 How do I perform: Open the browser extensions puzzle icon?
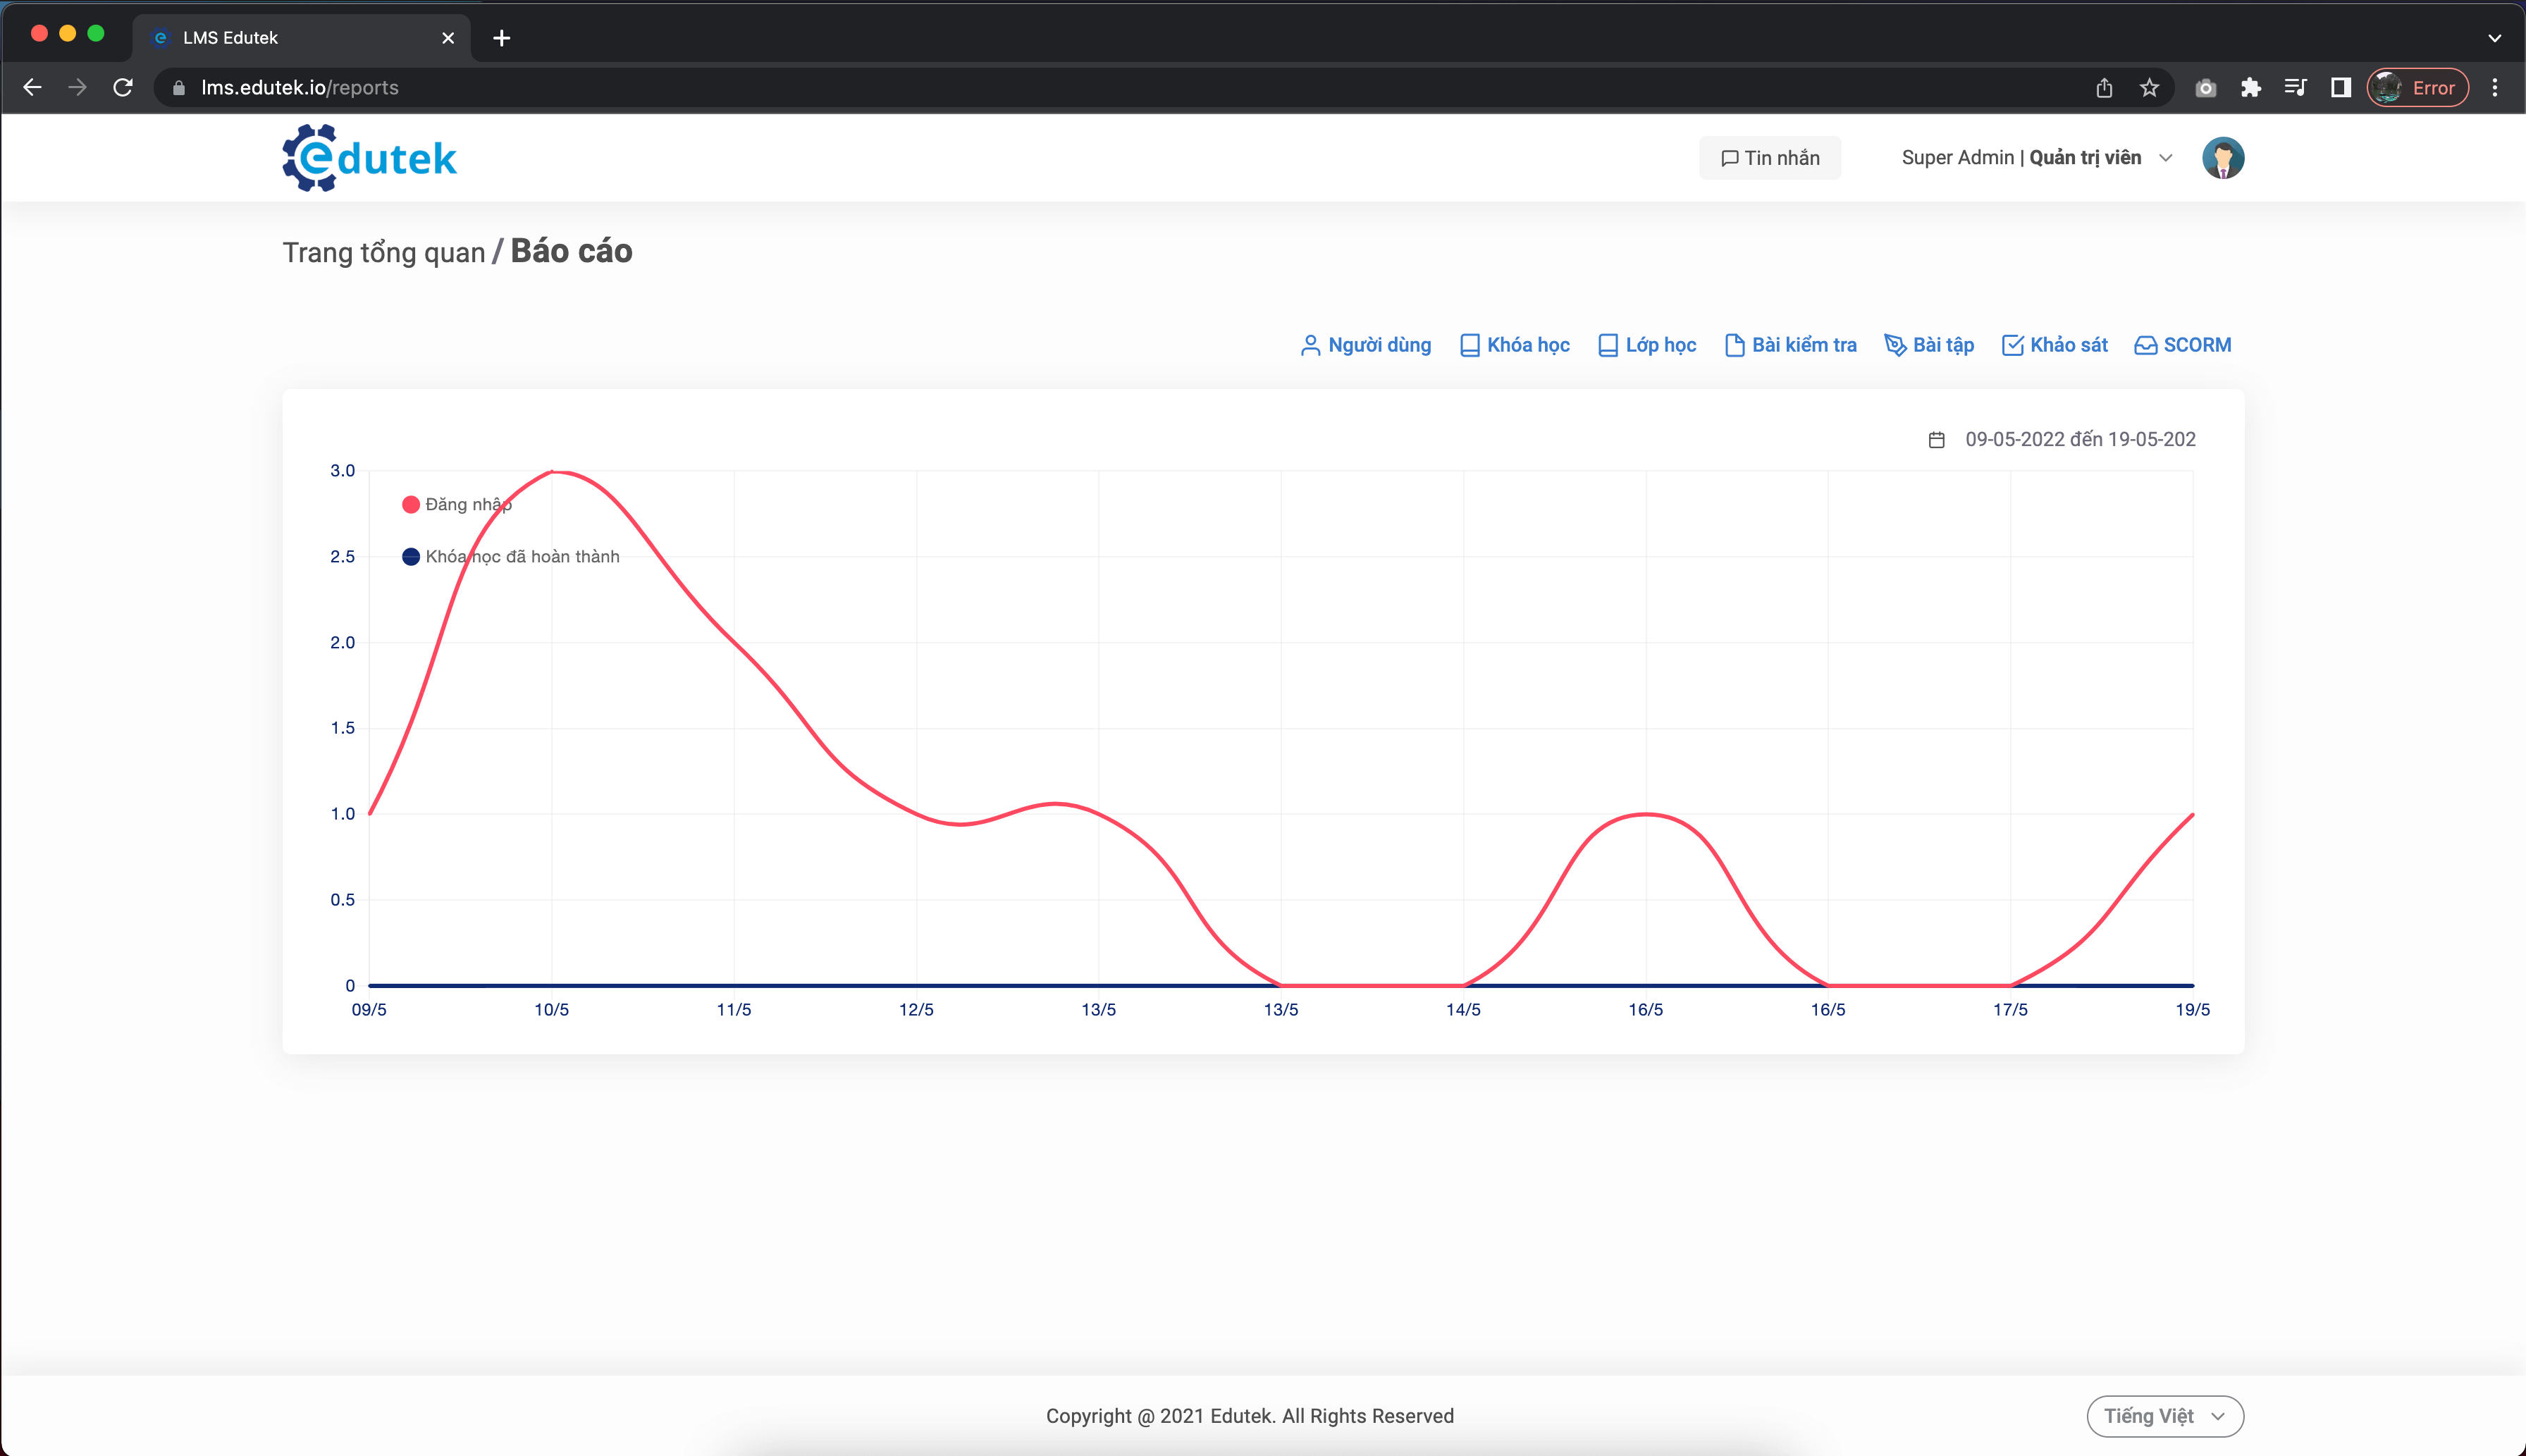pos(2250,88)
